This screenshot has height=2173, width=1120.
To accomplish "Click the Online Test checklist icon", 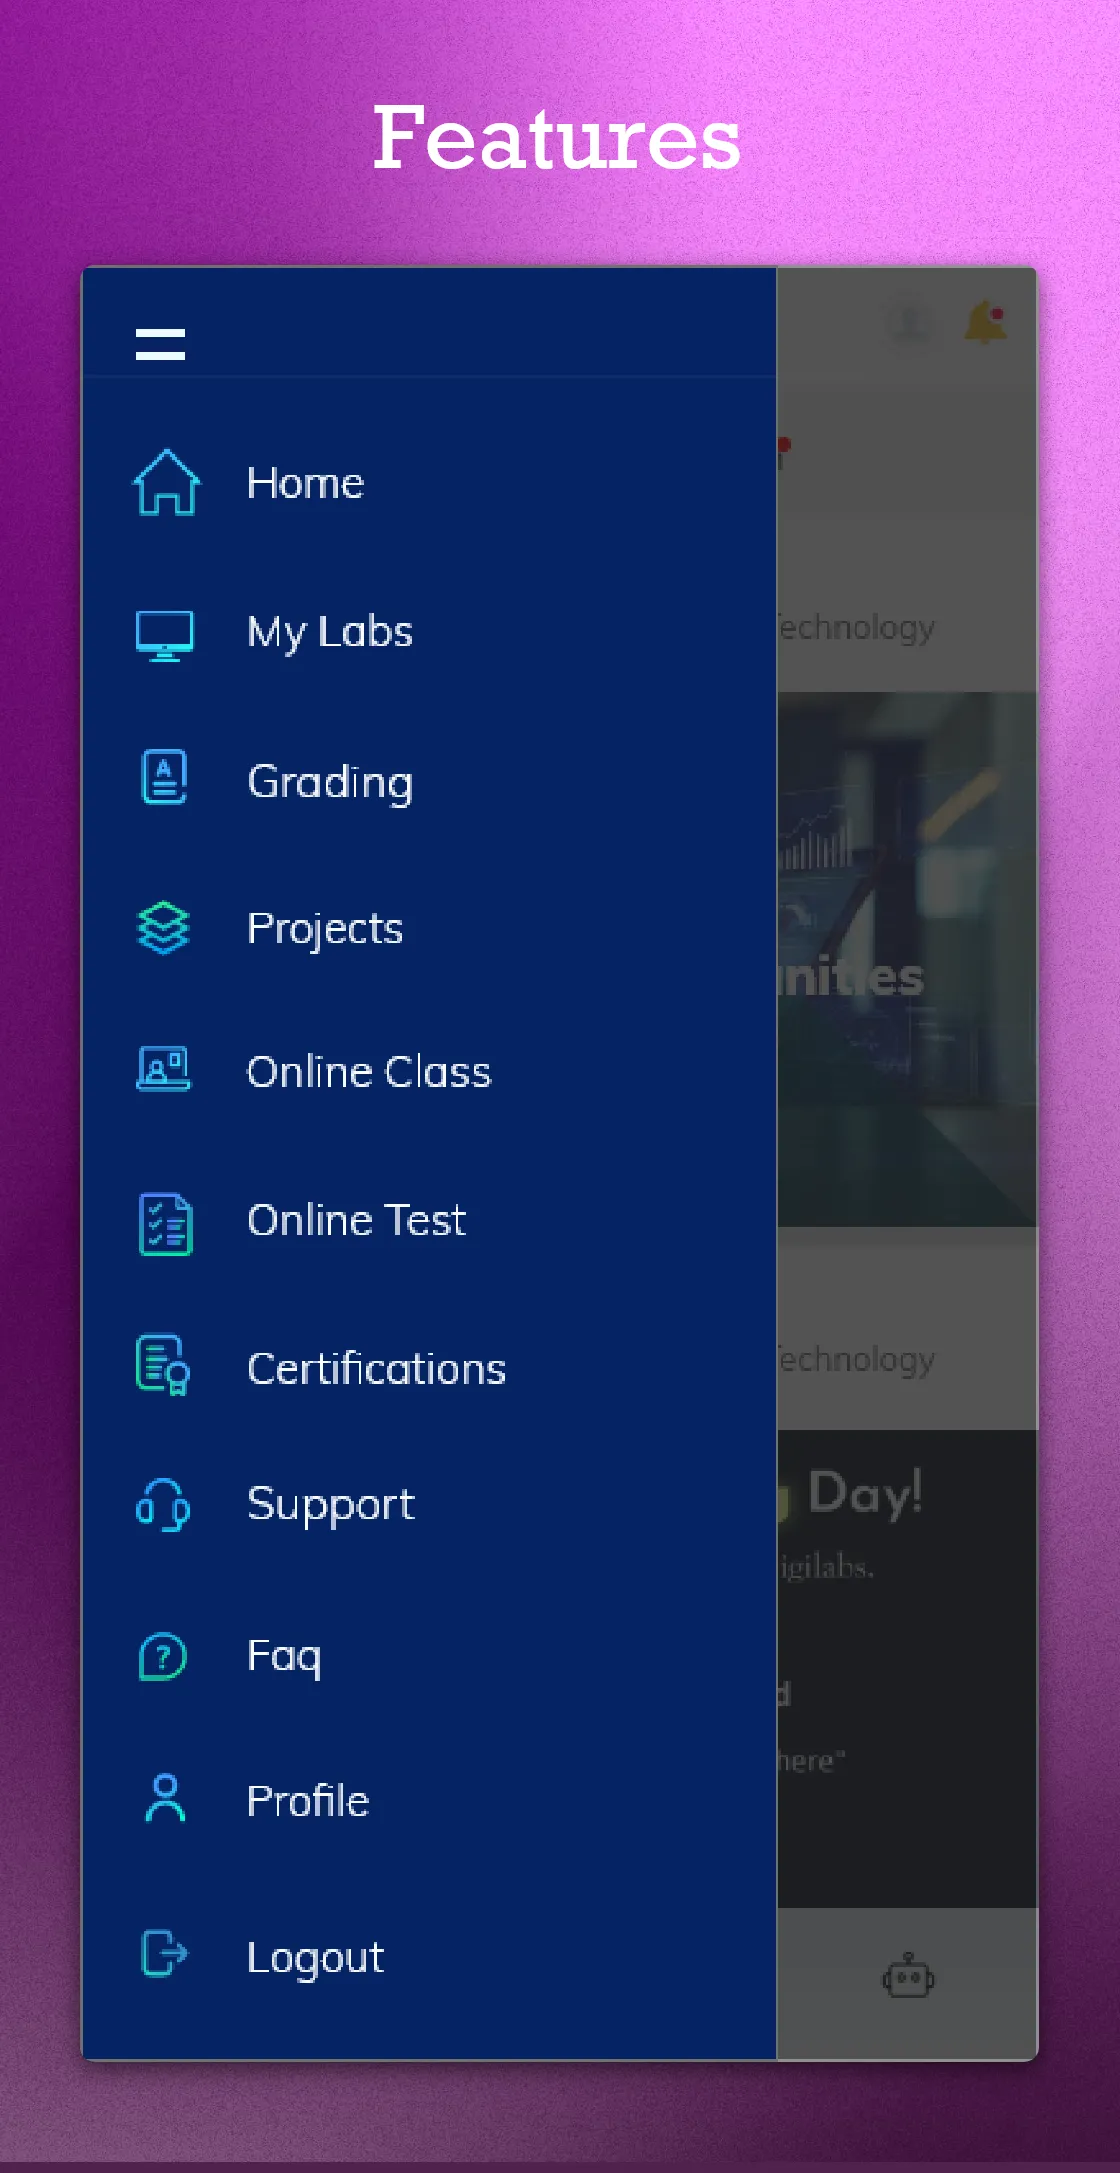I will pyautogui.click(x=165, y=1223).
